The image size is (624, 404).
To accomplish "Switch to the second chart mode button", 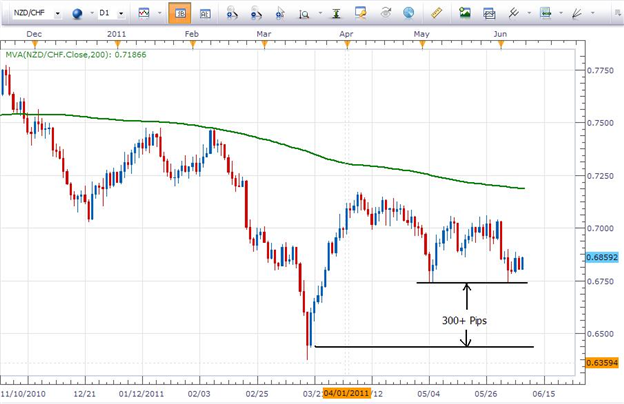I will pos(205,14).
